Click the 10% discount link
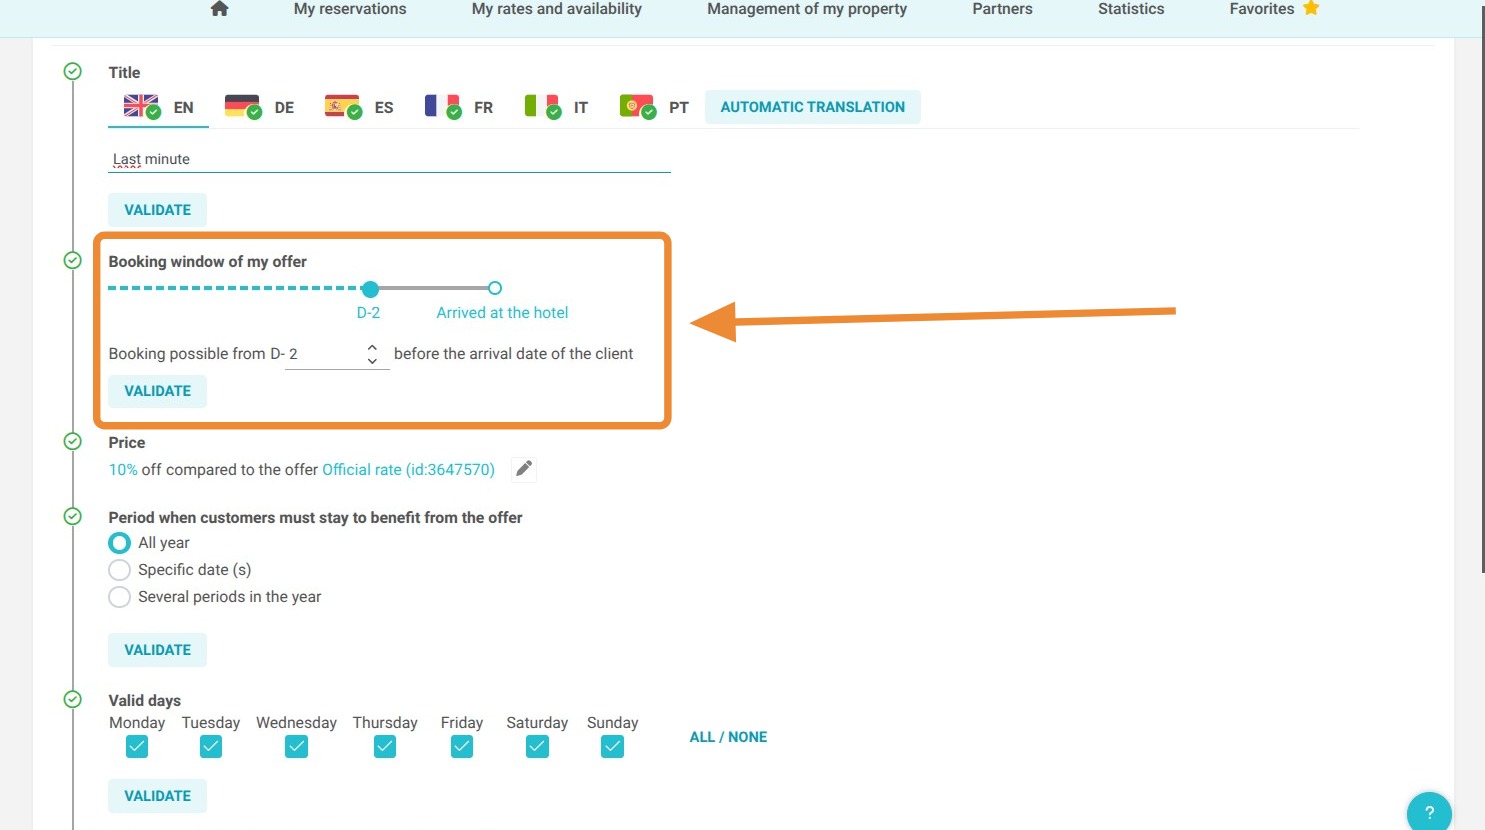This screenshot has height=830, width=1485. click(x=123, y=469)
